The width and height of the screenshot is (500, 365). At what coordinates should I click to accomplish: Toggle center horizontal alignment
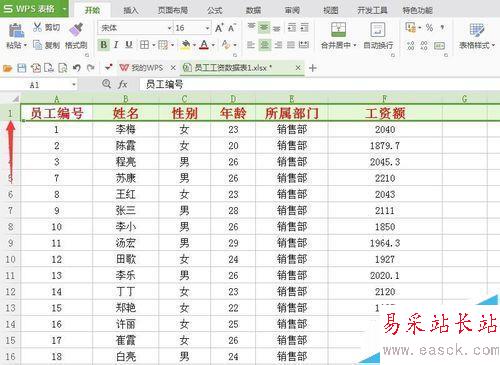click(265, 45)
